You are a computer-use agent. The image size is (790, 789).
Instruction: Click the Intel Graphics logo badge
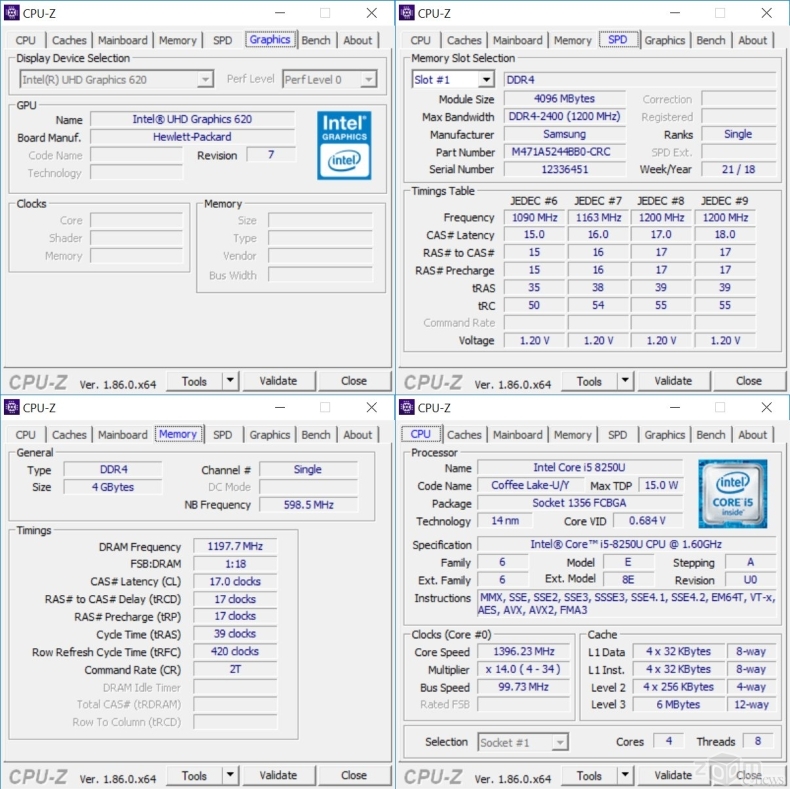pos(344,145)
